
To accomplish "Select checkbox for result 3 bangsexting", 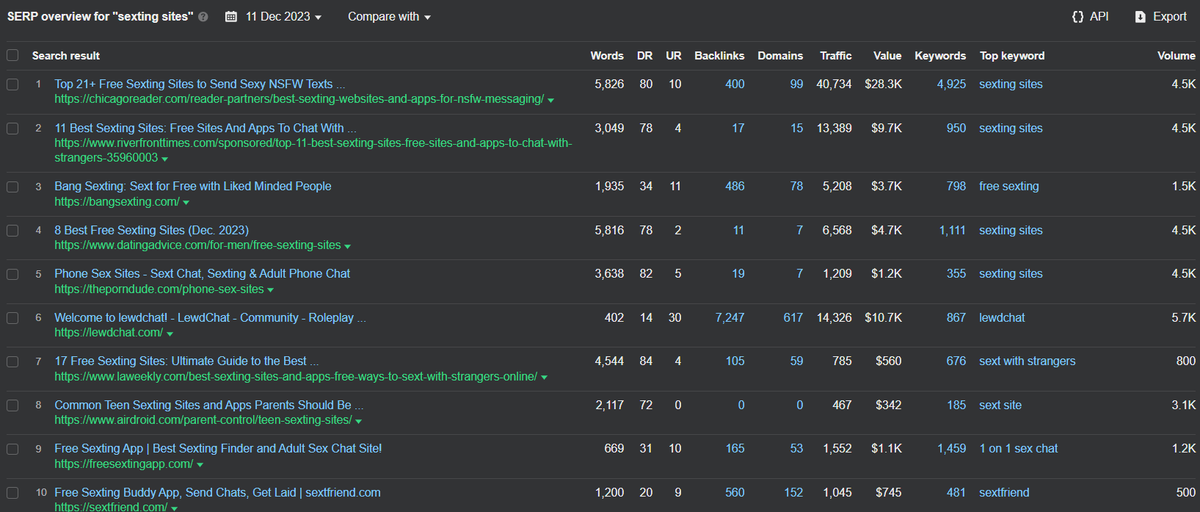I will pyautogui.click(x=12, y=187).
